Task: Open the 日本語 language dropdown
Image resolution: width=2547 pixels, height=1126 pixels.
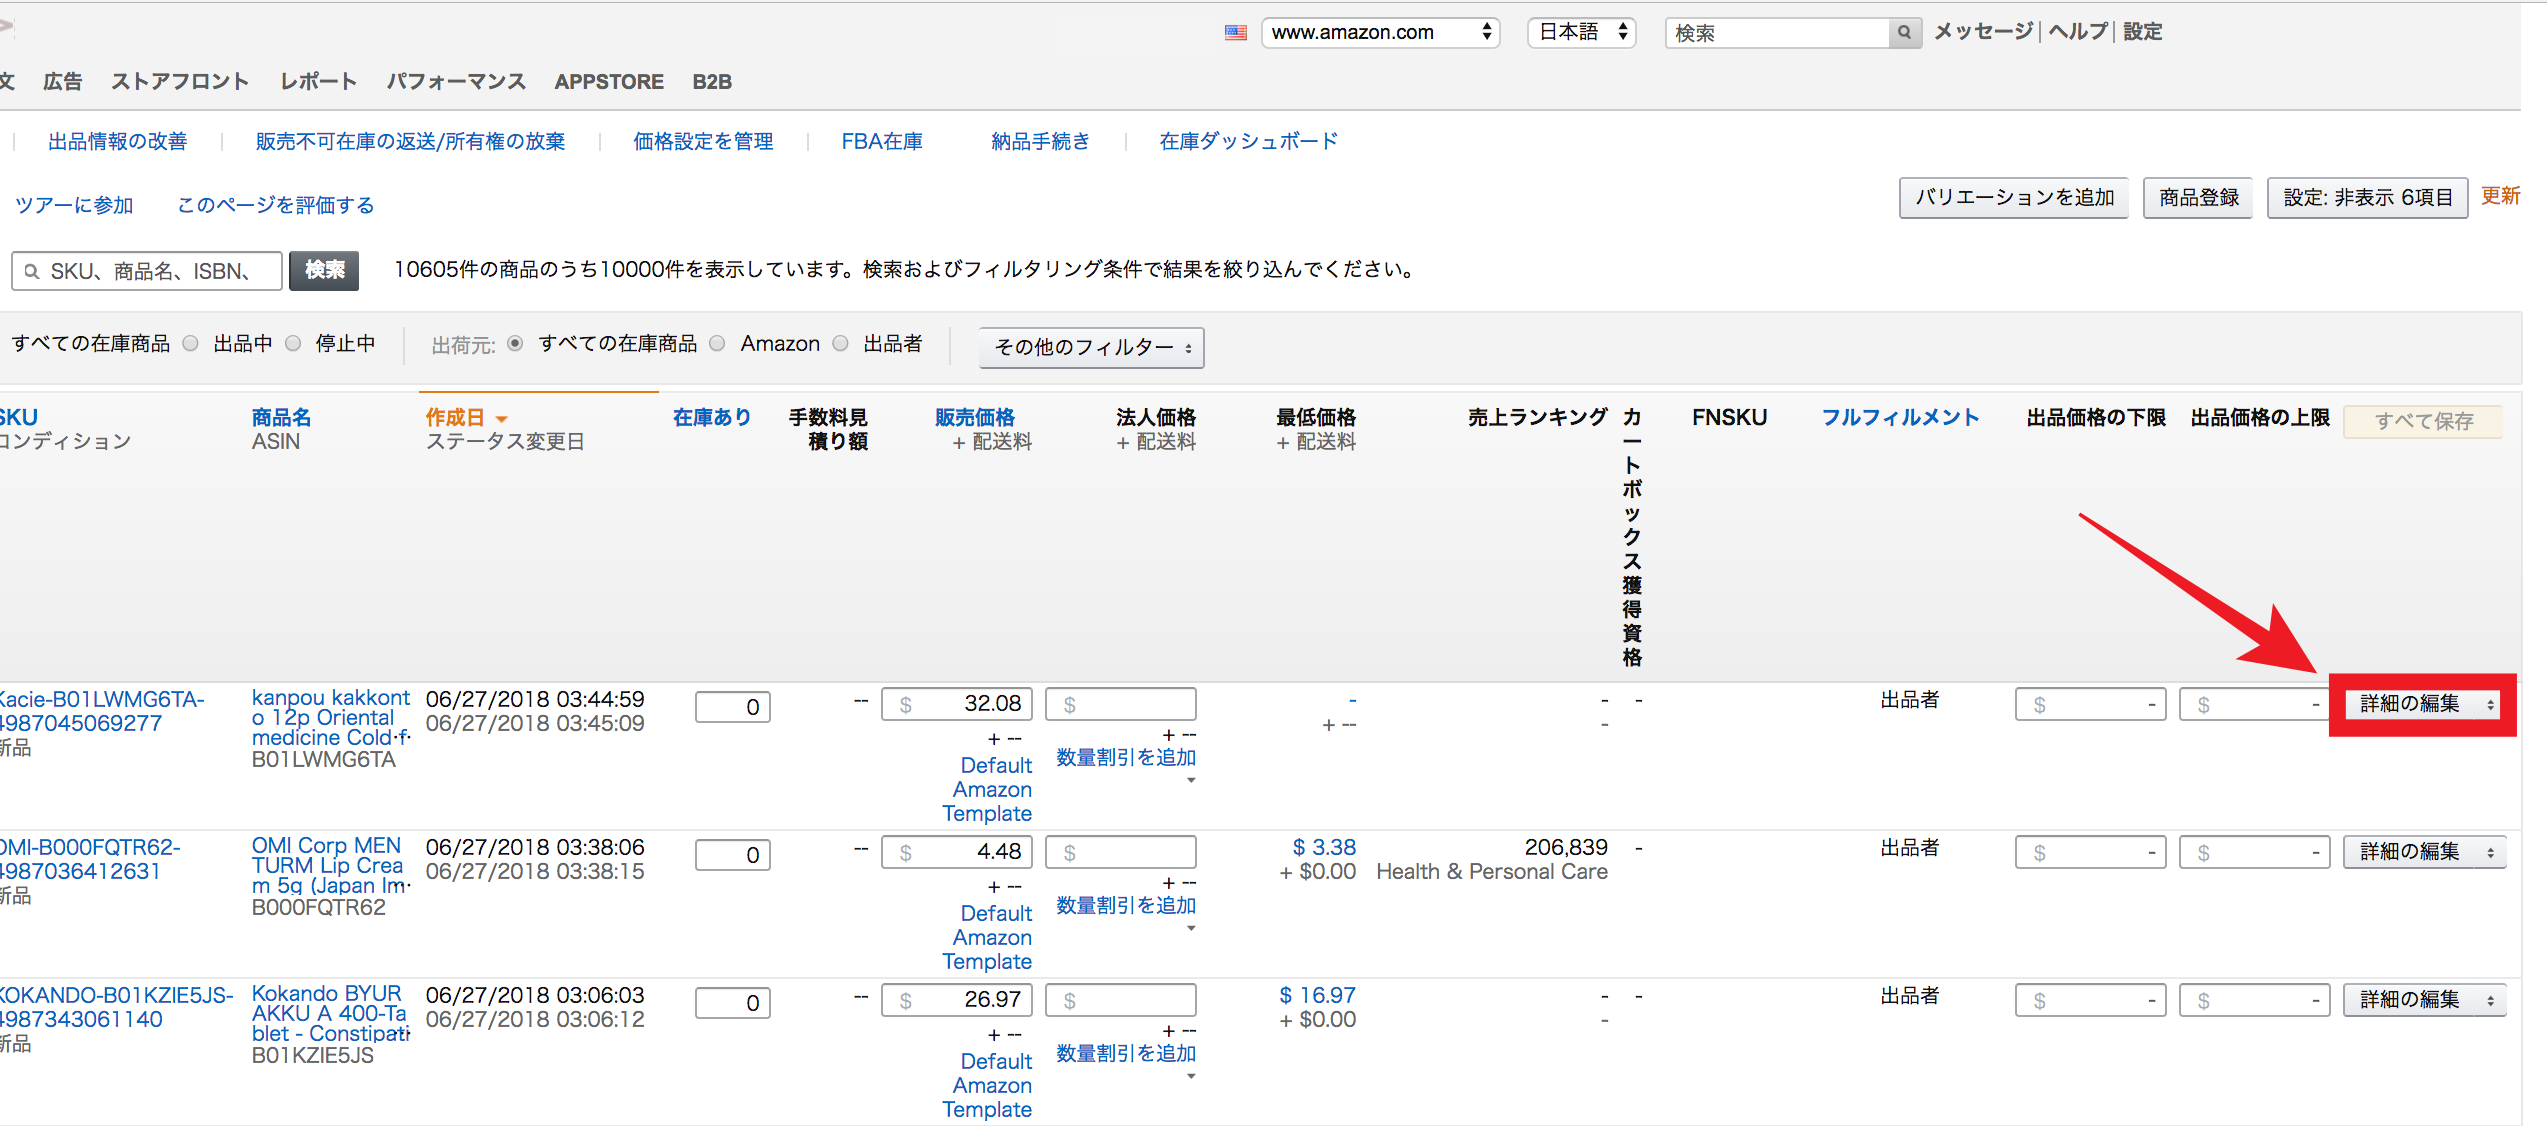Action: 1582,32
